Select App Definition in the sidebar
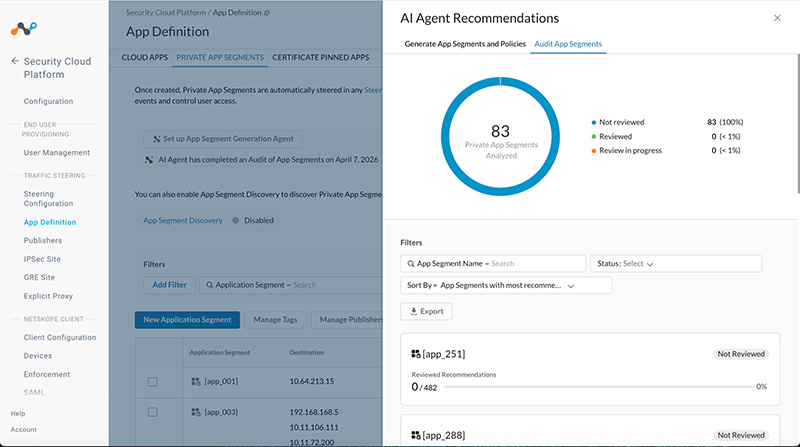This screenshot has width=800, height=447. [x=50, y=222]
